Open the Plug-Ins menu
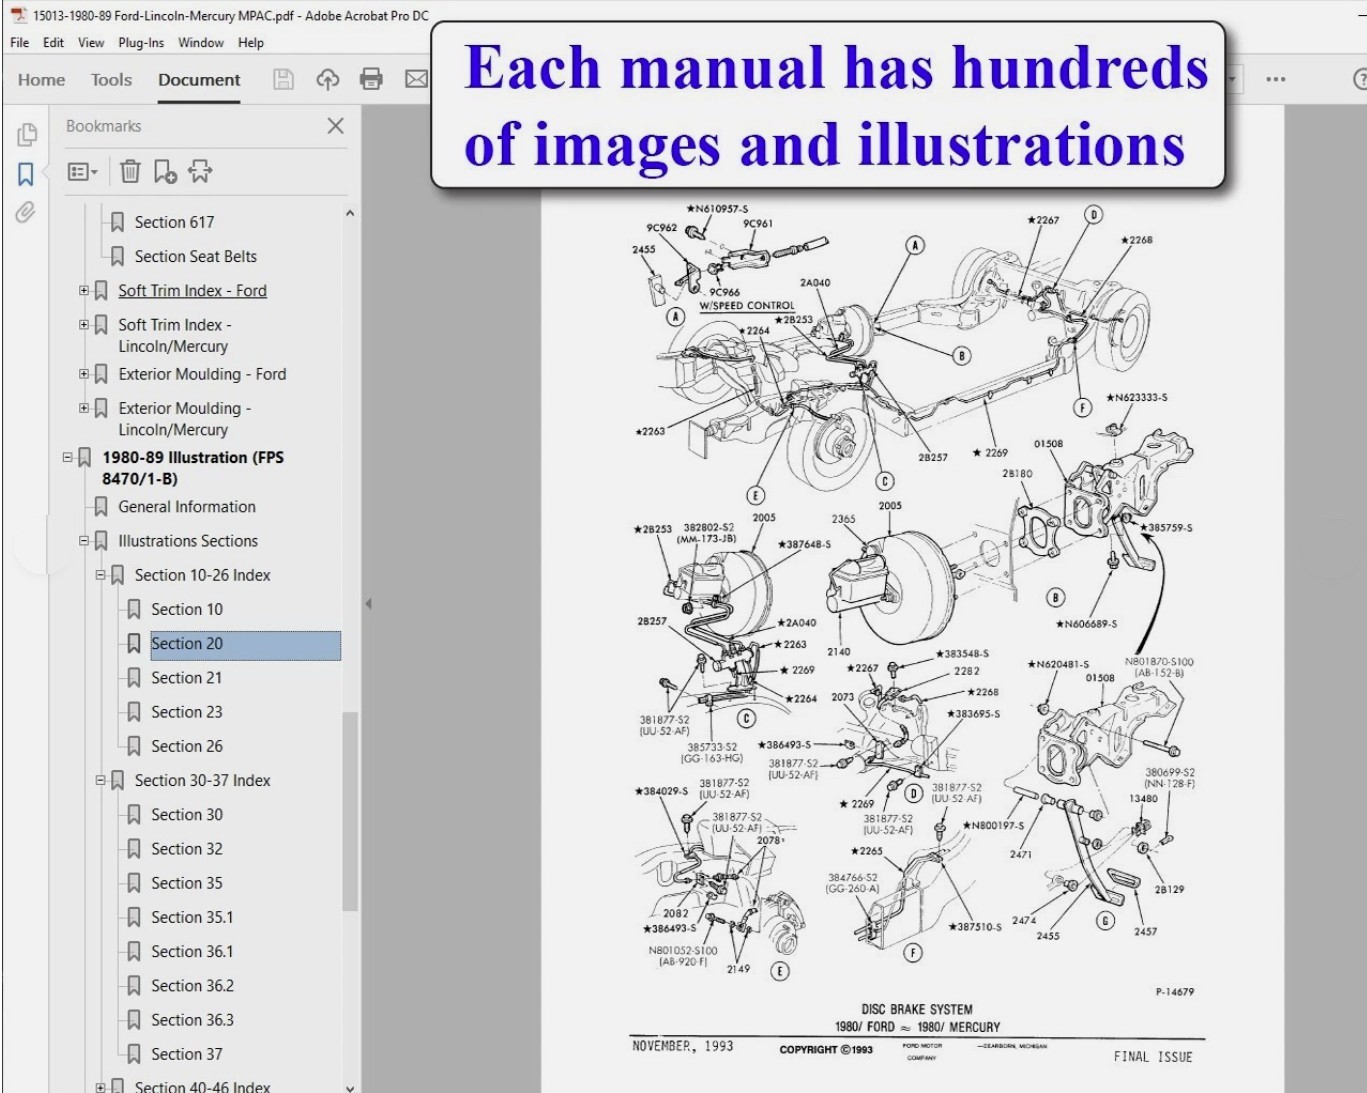Screen dimensions: 1367x1093 (140, 43)
